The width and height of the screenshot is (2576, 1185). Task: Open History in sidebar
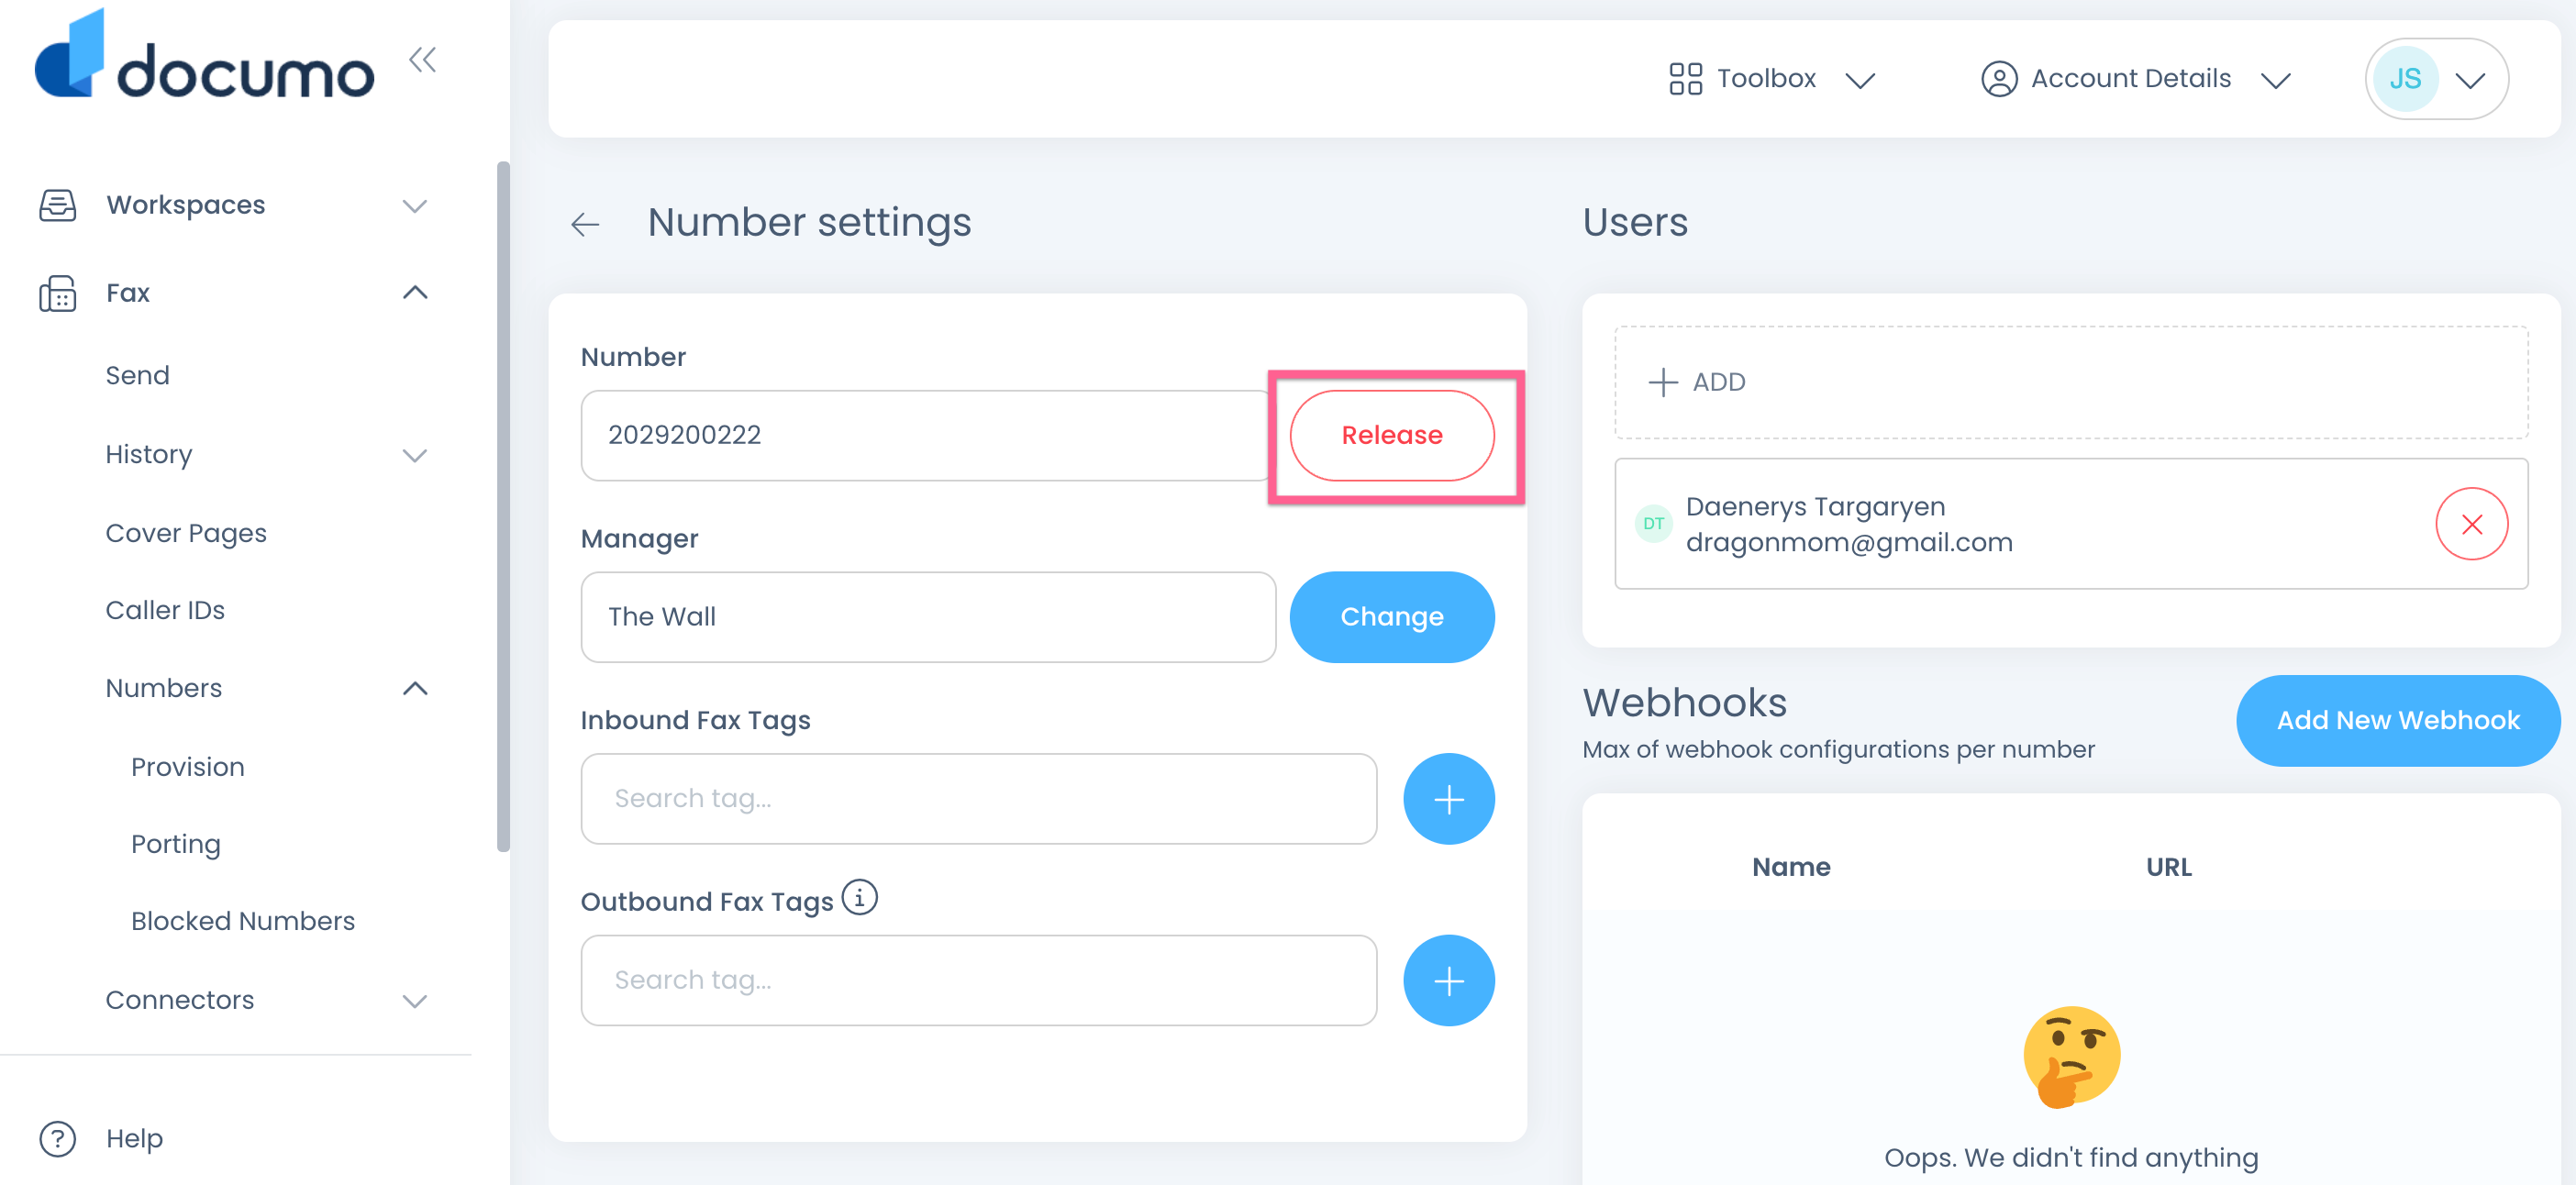pos(149,455)
